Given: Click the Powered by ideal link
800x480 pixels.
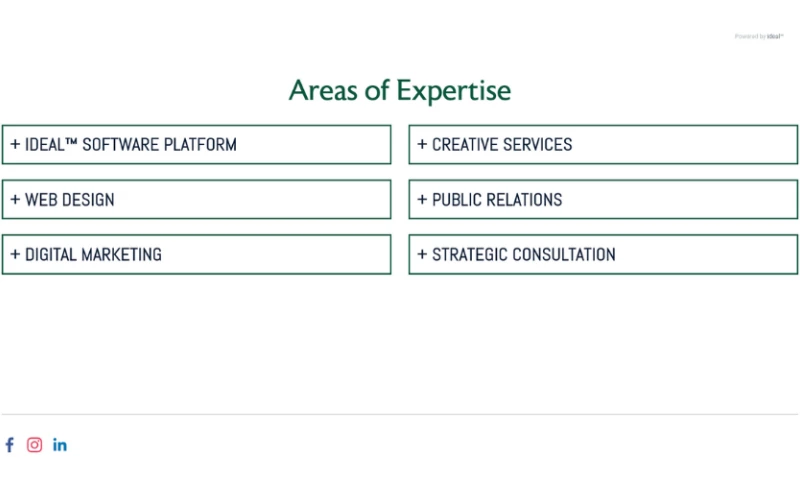Looking at the screenshot, I should 759,37.
